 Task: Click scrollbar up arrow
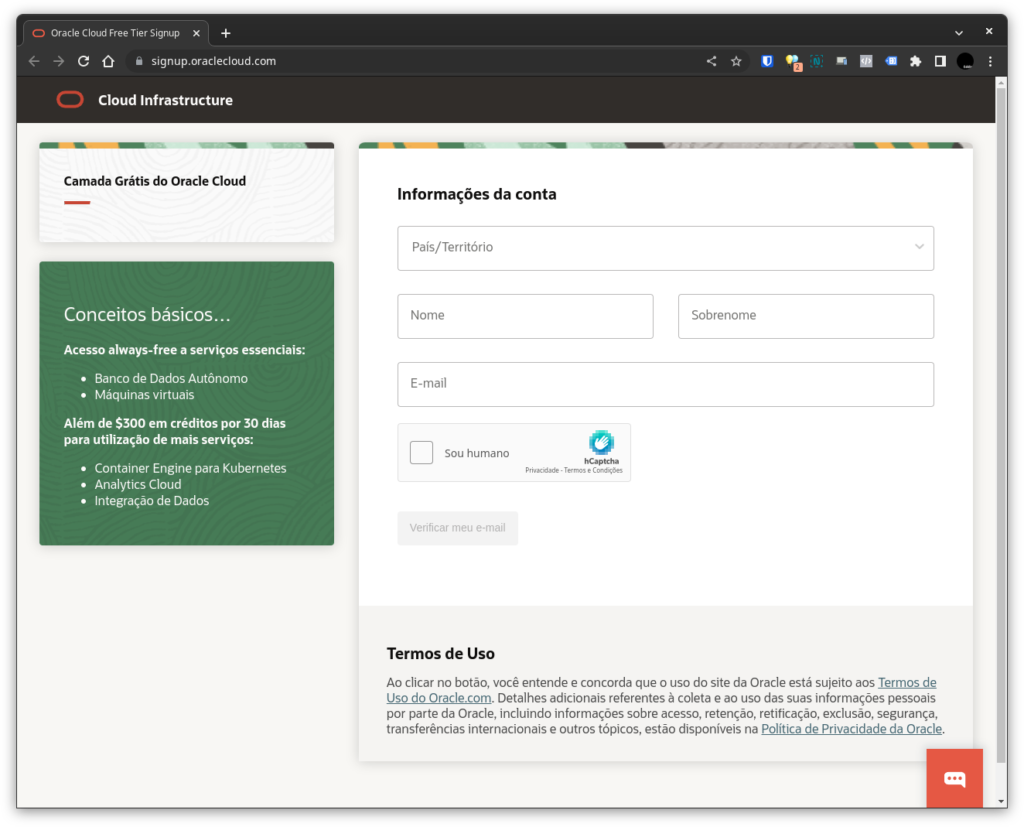1000,82
